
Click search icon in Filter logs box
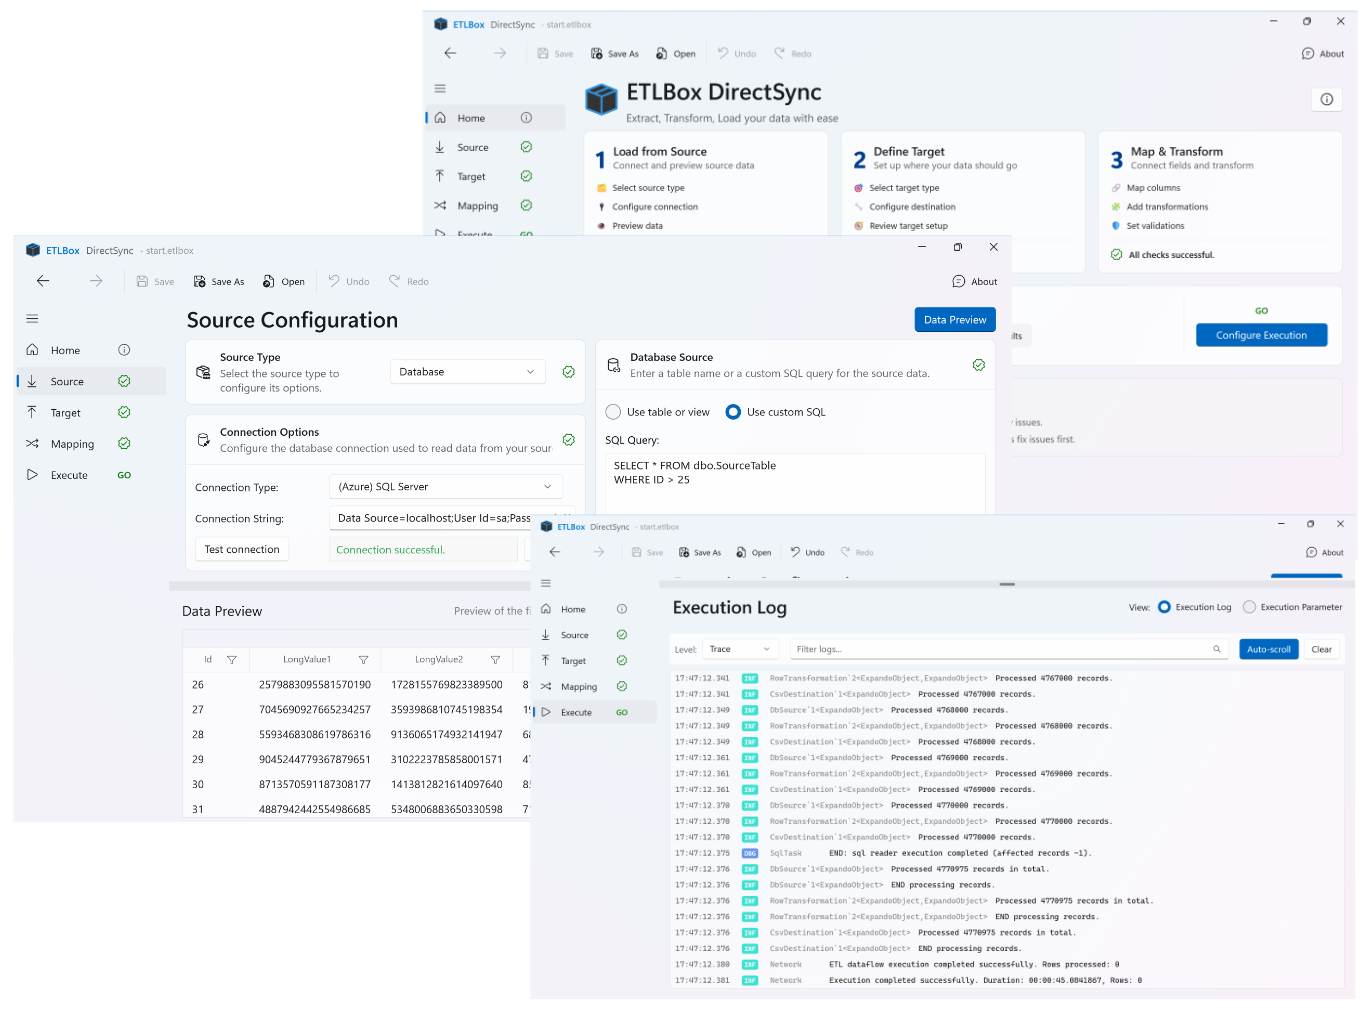(1217, 649)
